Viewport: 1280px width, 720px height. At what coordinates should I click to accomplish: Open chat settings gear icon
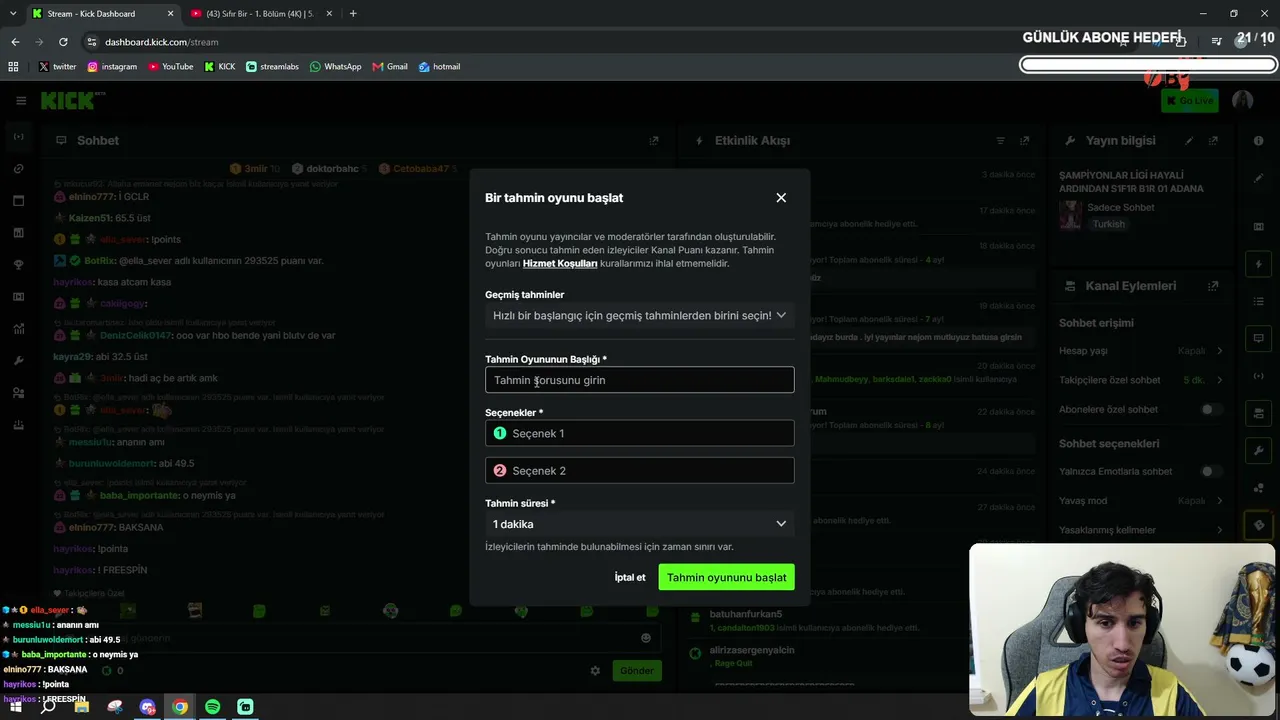coord(595,671)
